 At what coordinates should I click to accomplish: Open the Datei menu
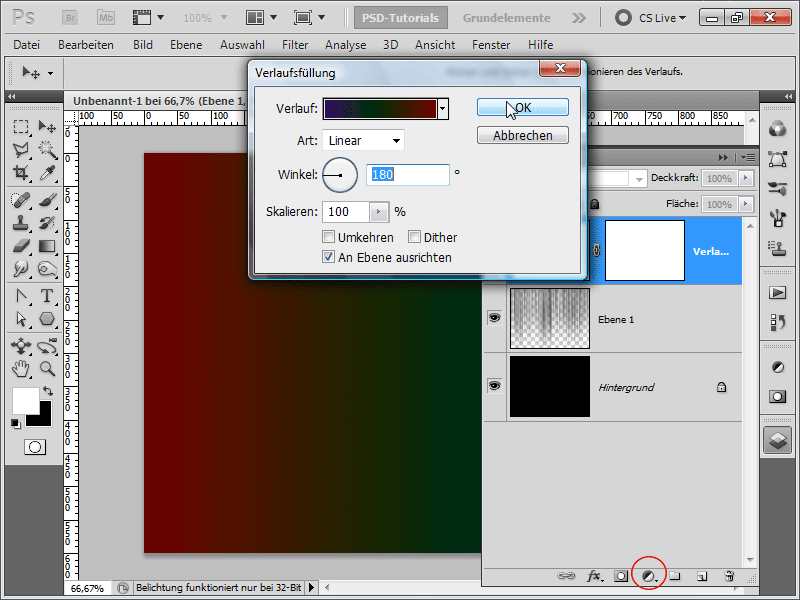click(27, 45)
